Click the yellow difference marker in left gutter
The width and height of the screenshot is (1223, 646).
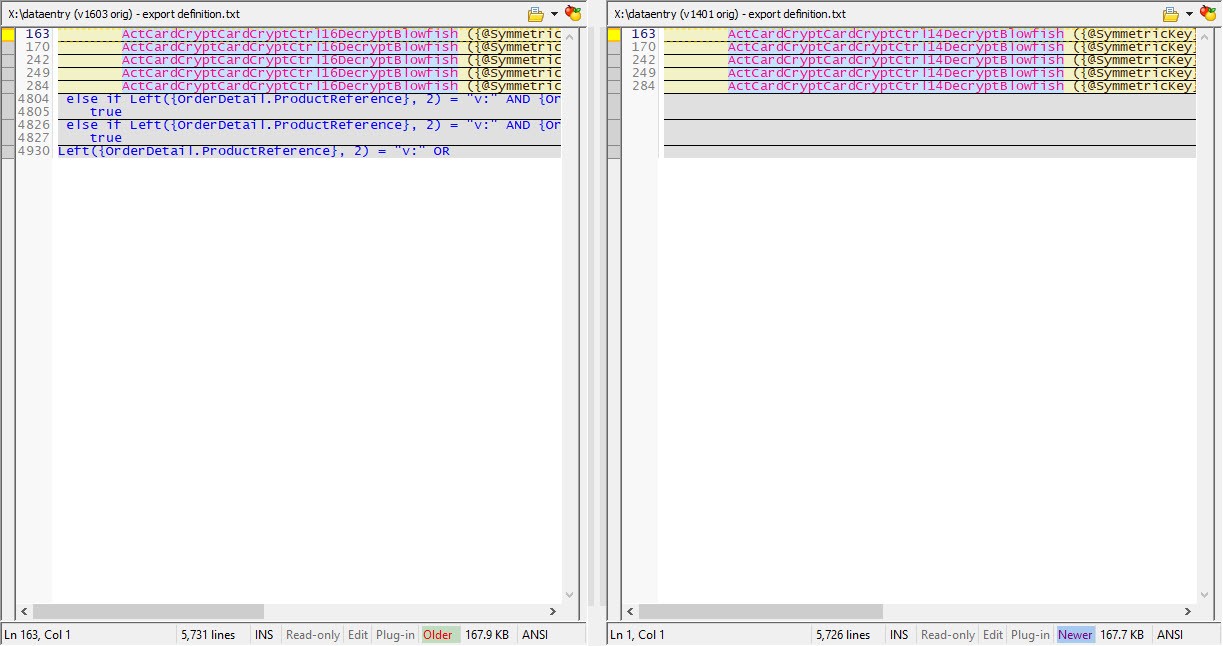coord(7,34)
